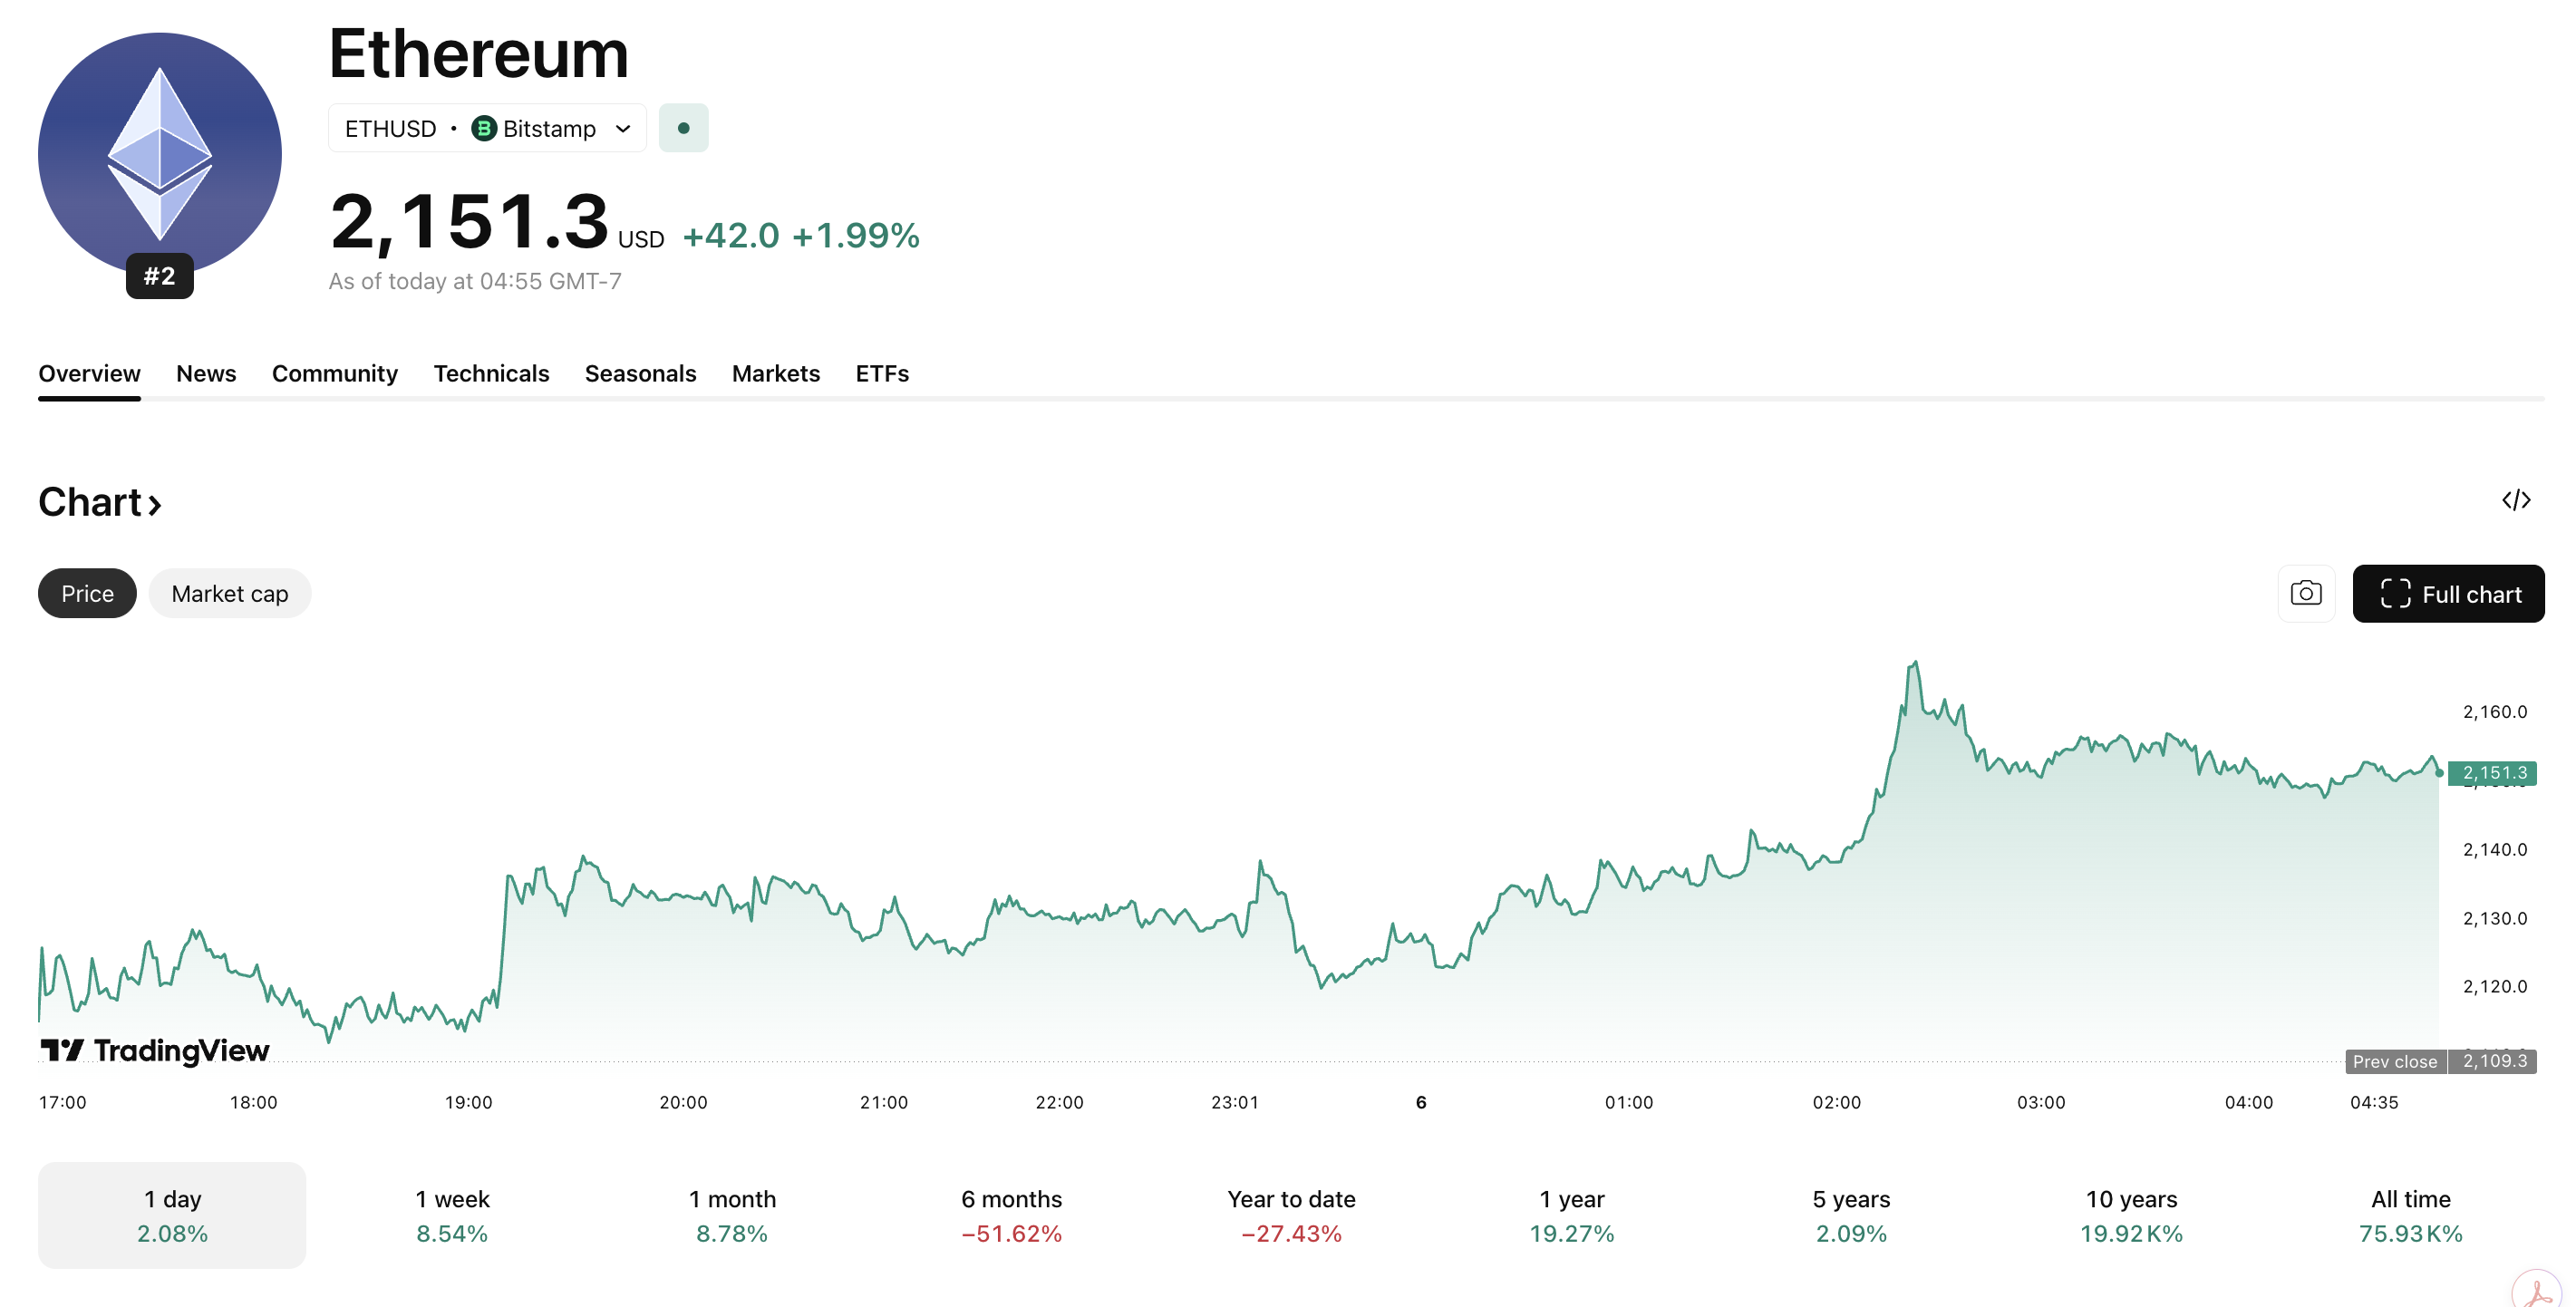This screenshot has height=1307, width=2576.
Task: Select the 1 day time range
Action: point(171,1215)
